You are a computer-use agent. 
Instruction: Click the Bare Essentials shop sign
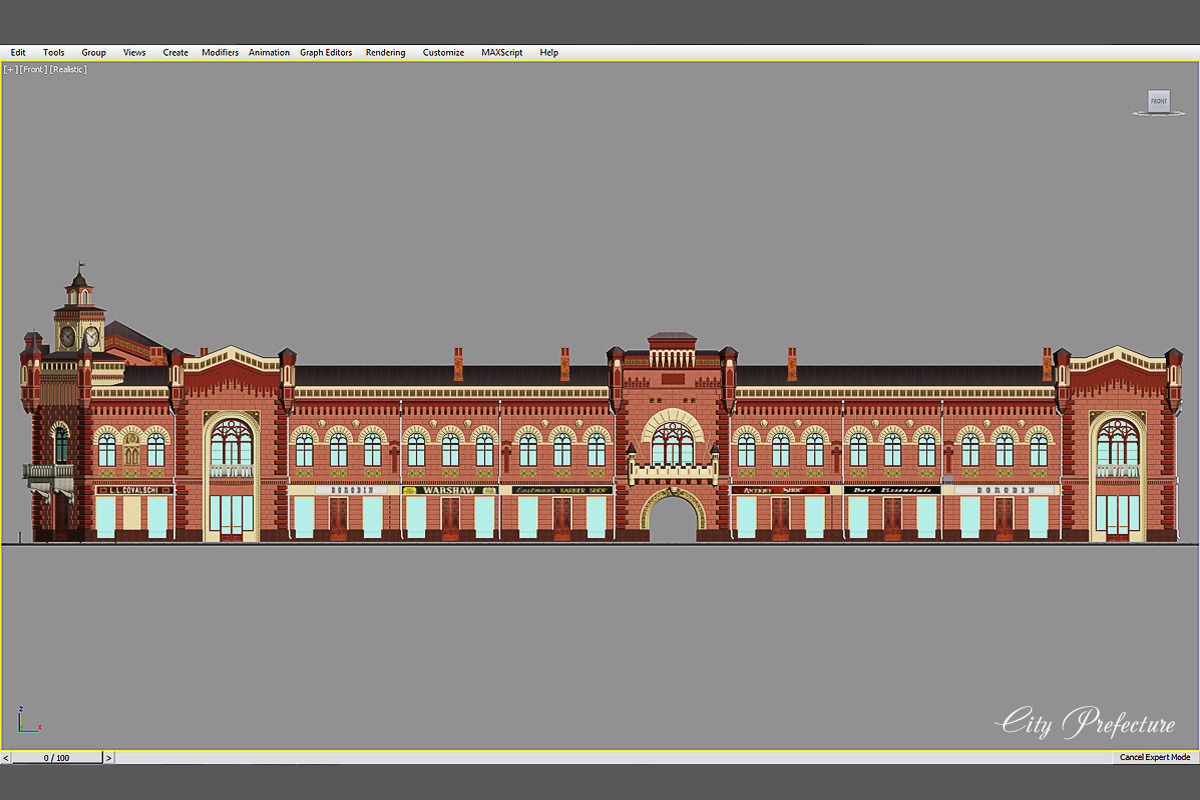click(x=892, y=491)
